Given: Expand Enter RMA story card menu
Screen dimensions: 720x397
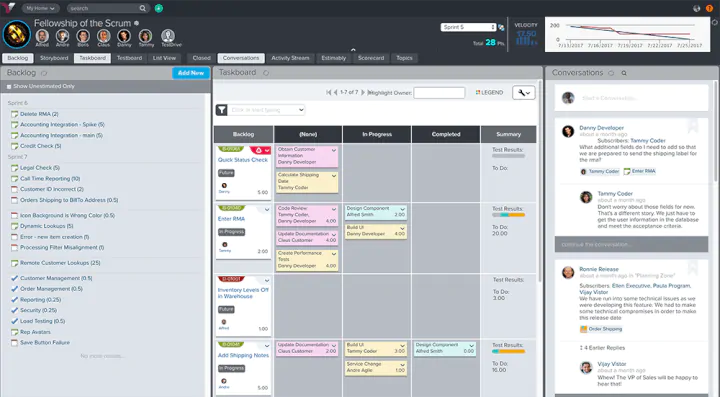Looking at the screenshot, I should point(267,210).
